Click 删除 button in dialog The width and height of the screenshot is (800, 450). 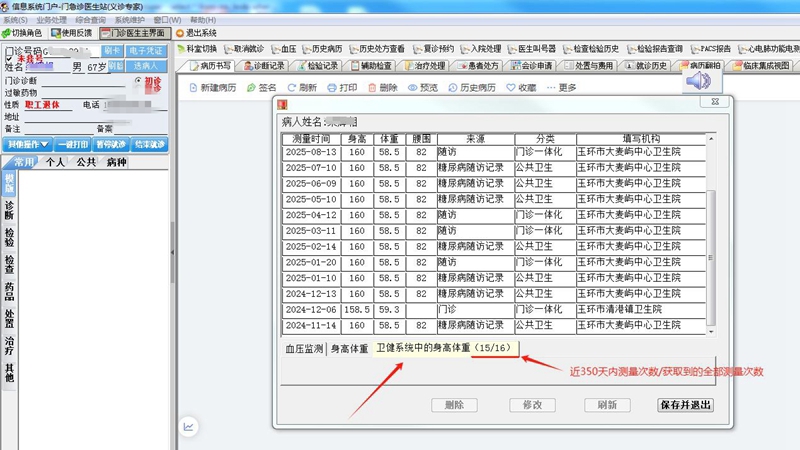[454, 405]
